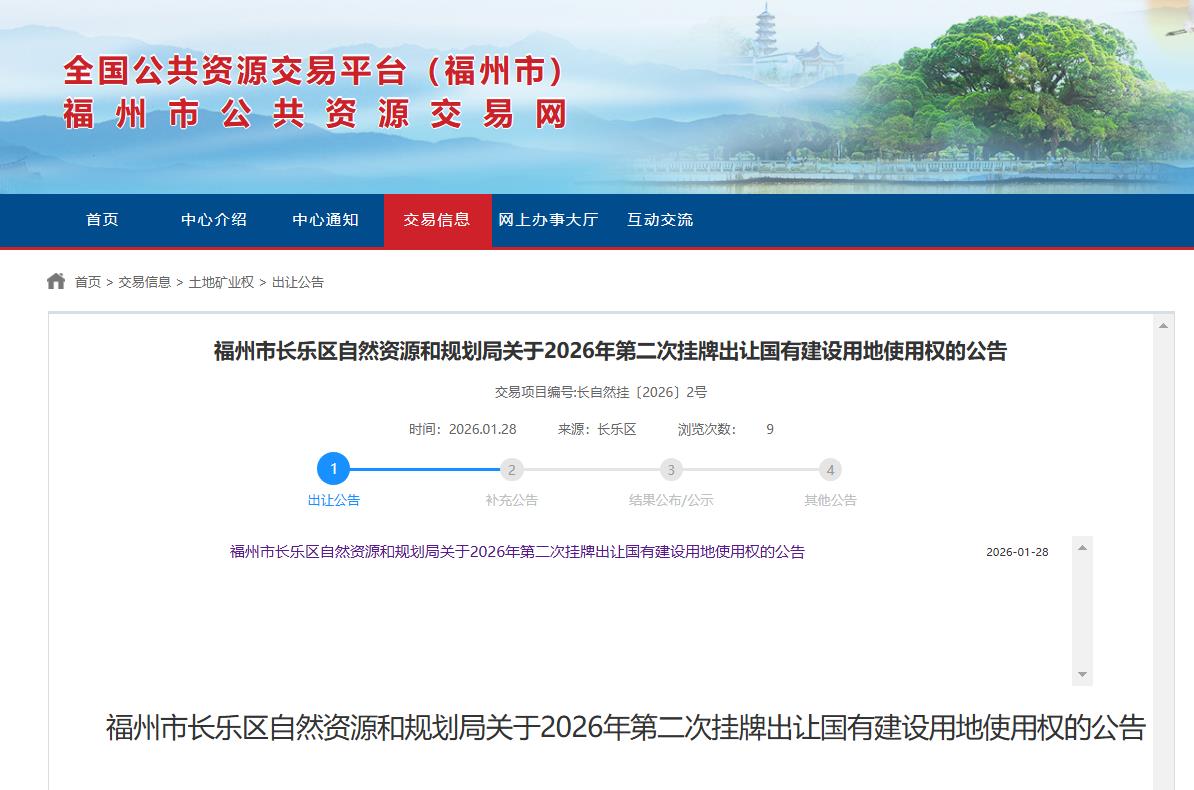The width and height of the screenshot is (1194, 790).
Task: Click 首页 breadcrumb link
Action: pos(88,282)
